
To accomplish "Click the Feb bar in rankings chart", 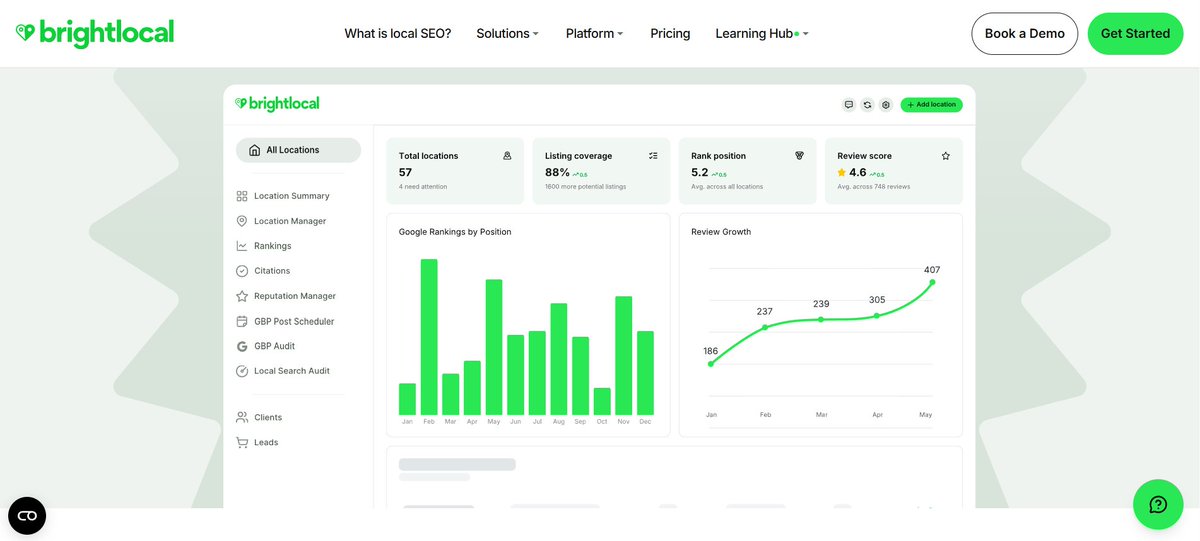I will click(x=429, y=337).
